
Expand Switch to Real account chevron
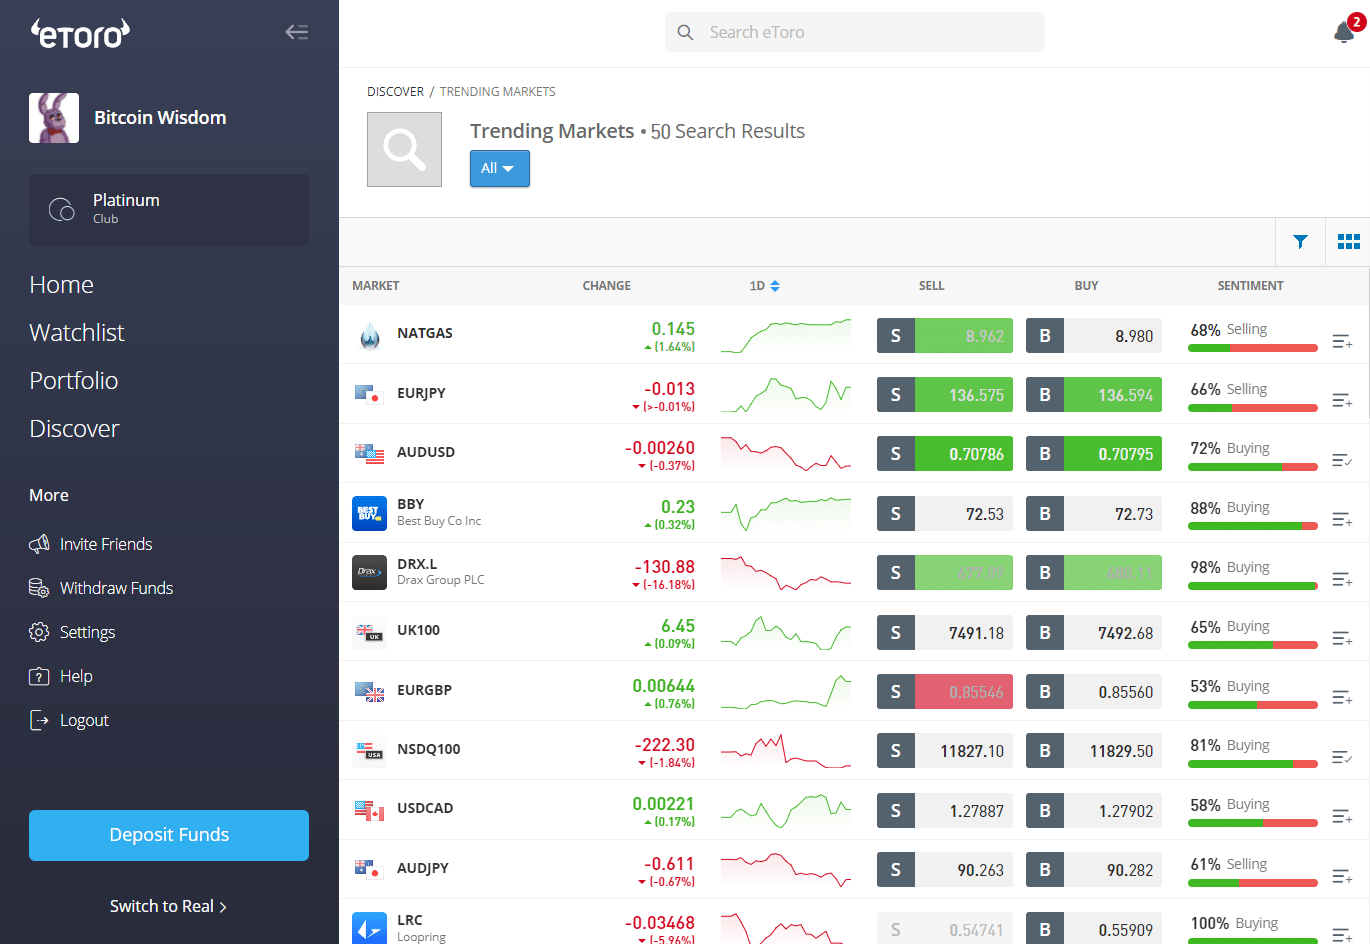coord(222,907)
